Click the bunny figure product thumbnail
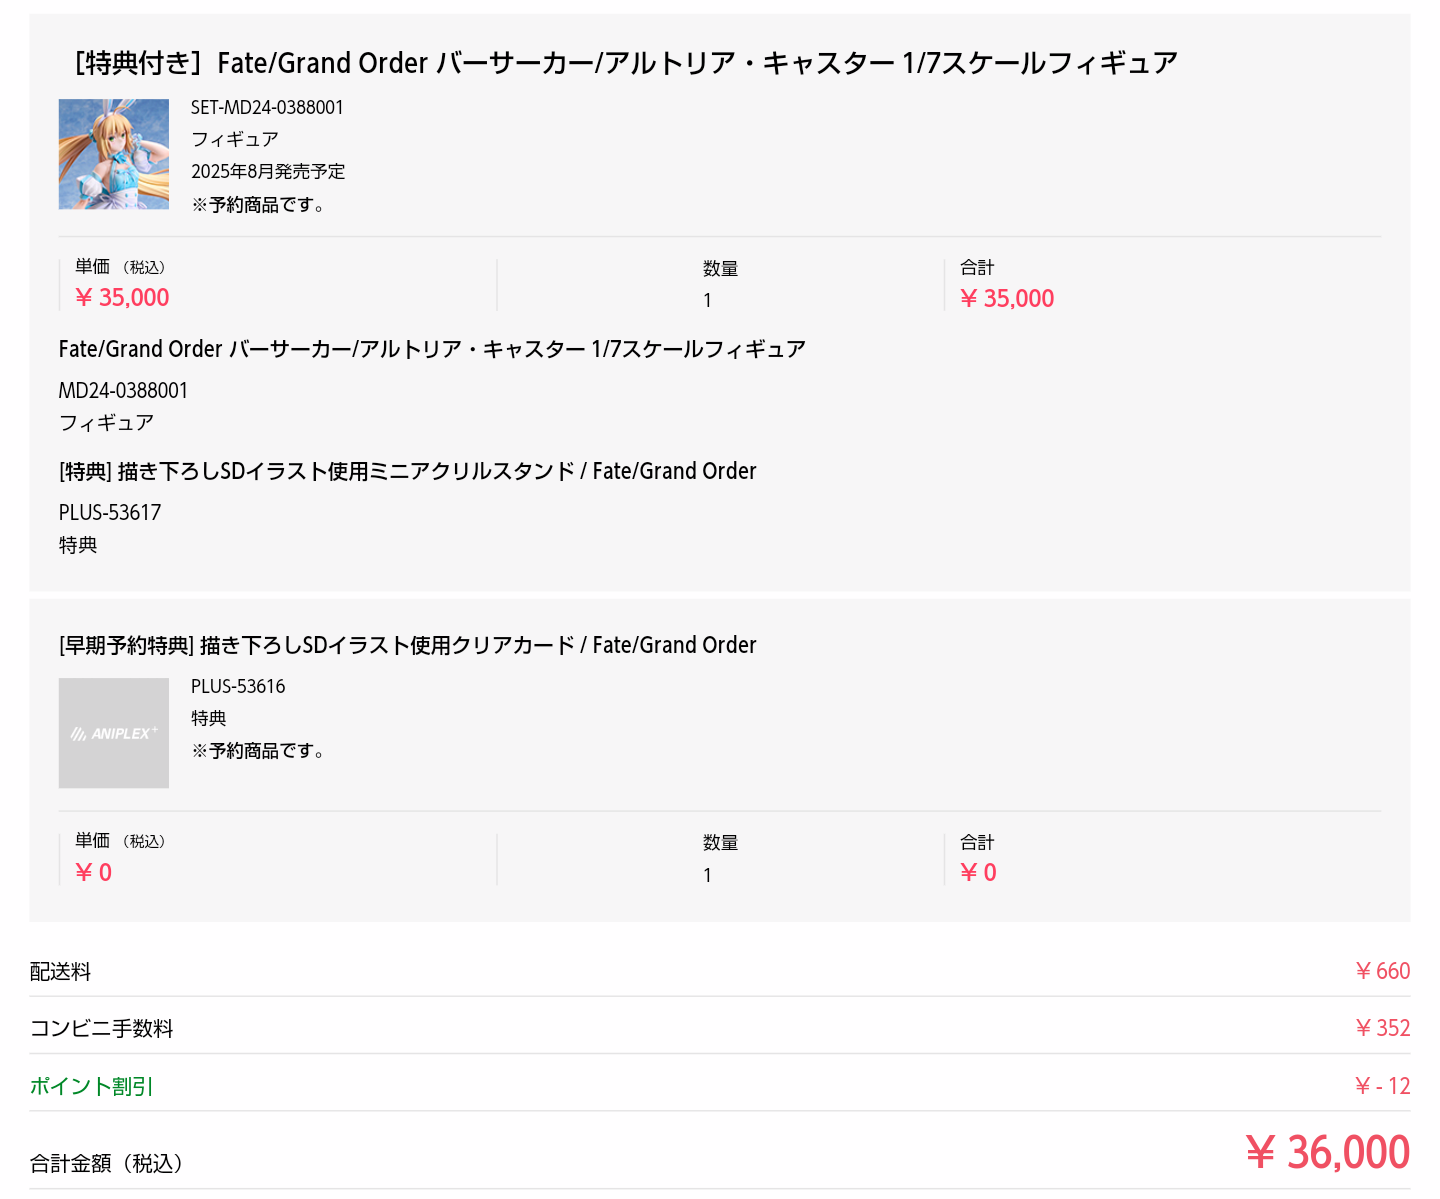Image resolution: width=1440 pixels, height=1199 pixels. pyautogui.click(x=113, y=154)
